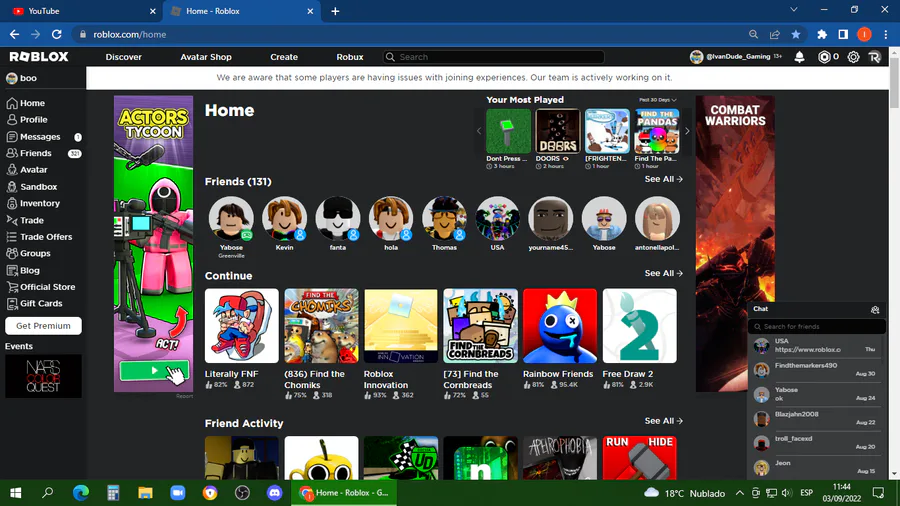Open Home in the left sidebar
The image size is (900, 506).
pyautogui.click(x=26, y=103)
